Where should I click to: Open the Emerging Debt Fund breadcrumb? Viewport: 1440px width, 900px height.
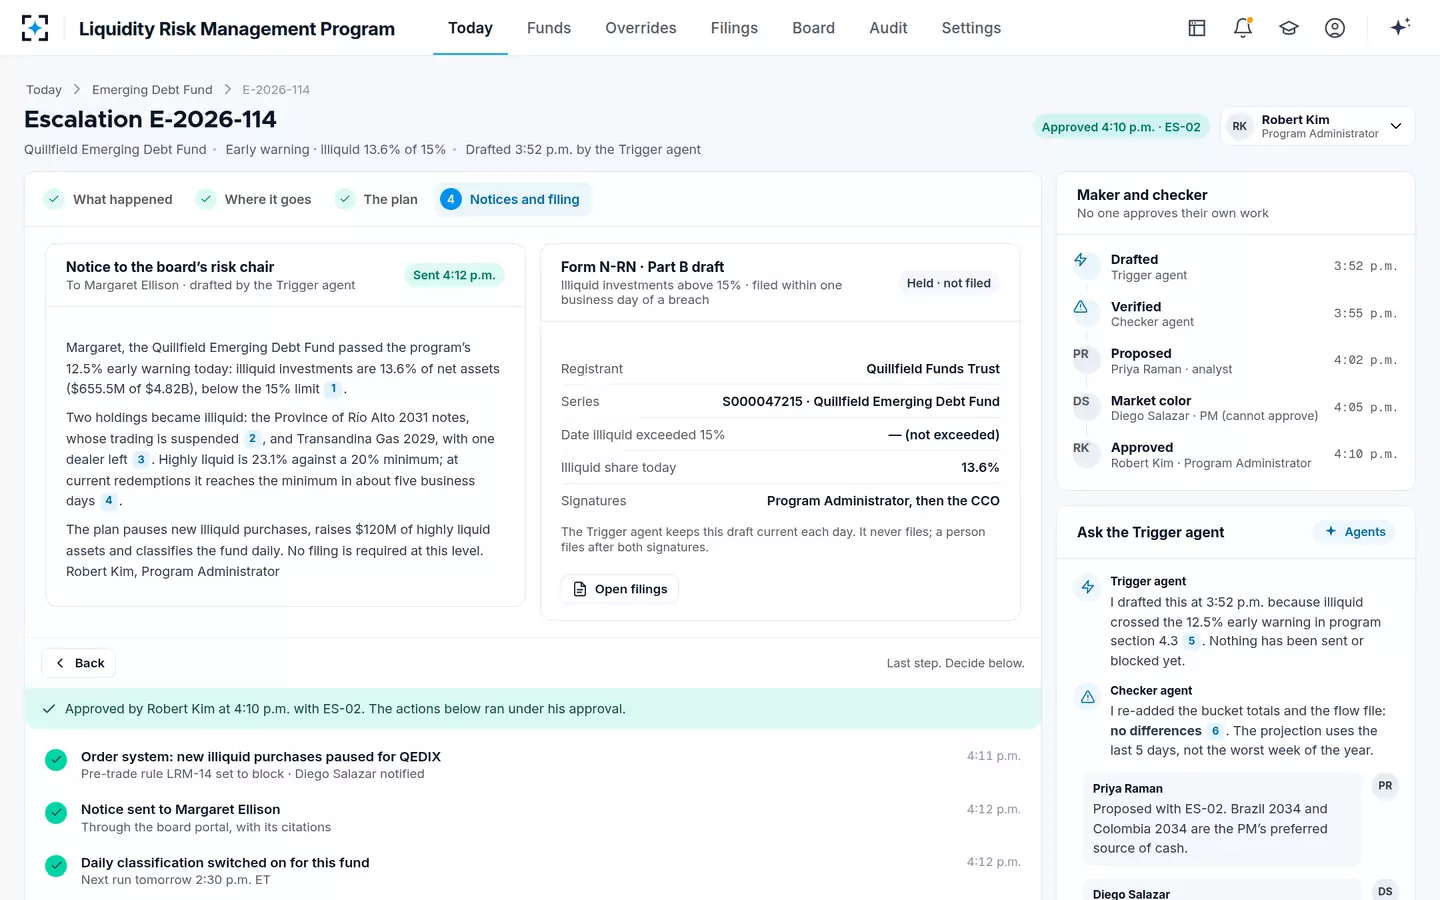152,90
